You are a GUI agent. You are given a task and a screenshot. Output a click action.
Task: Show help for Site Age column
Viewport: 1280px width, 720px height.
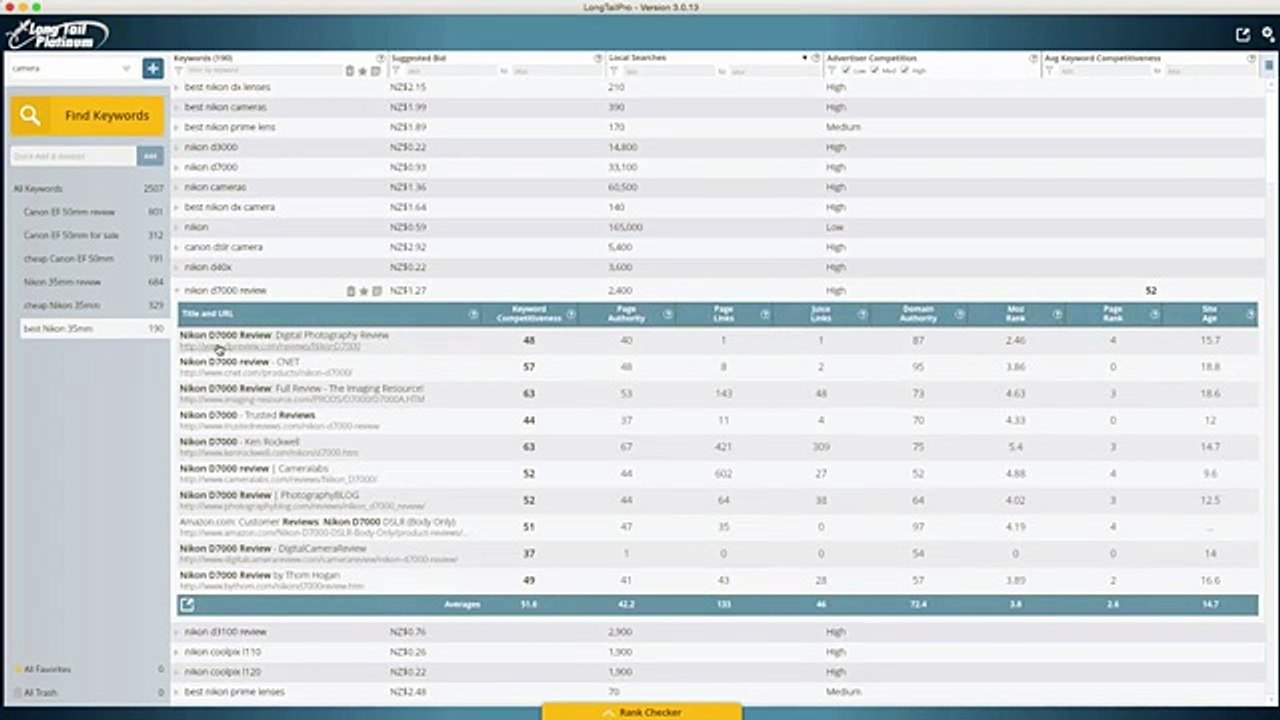(x=1250, y=314)
